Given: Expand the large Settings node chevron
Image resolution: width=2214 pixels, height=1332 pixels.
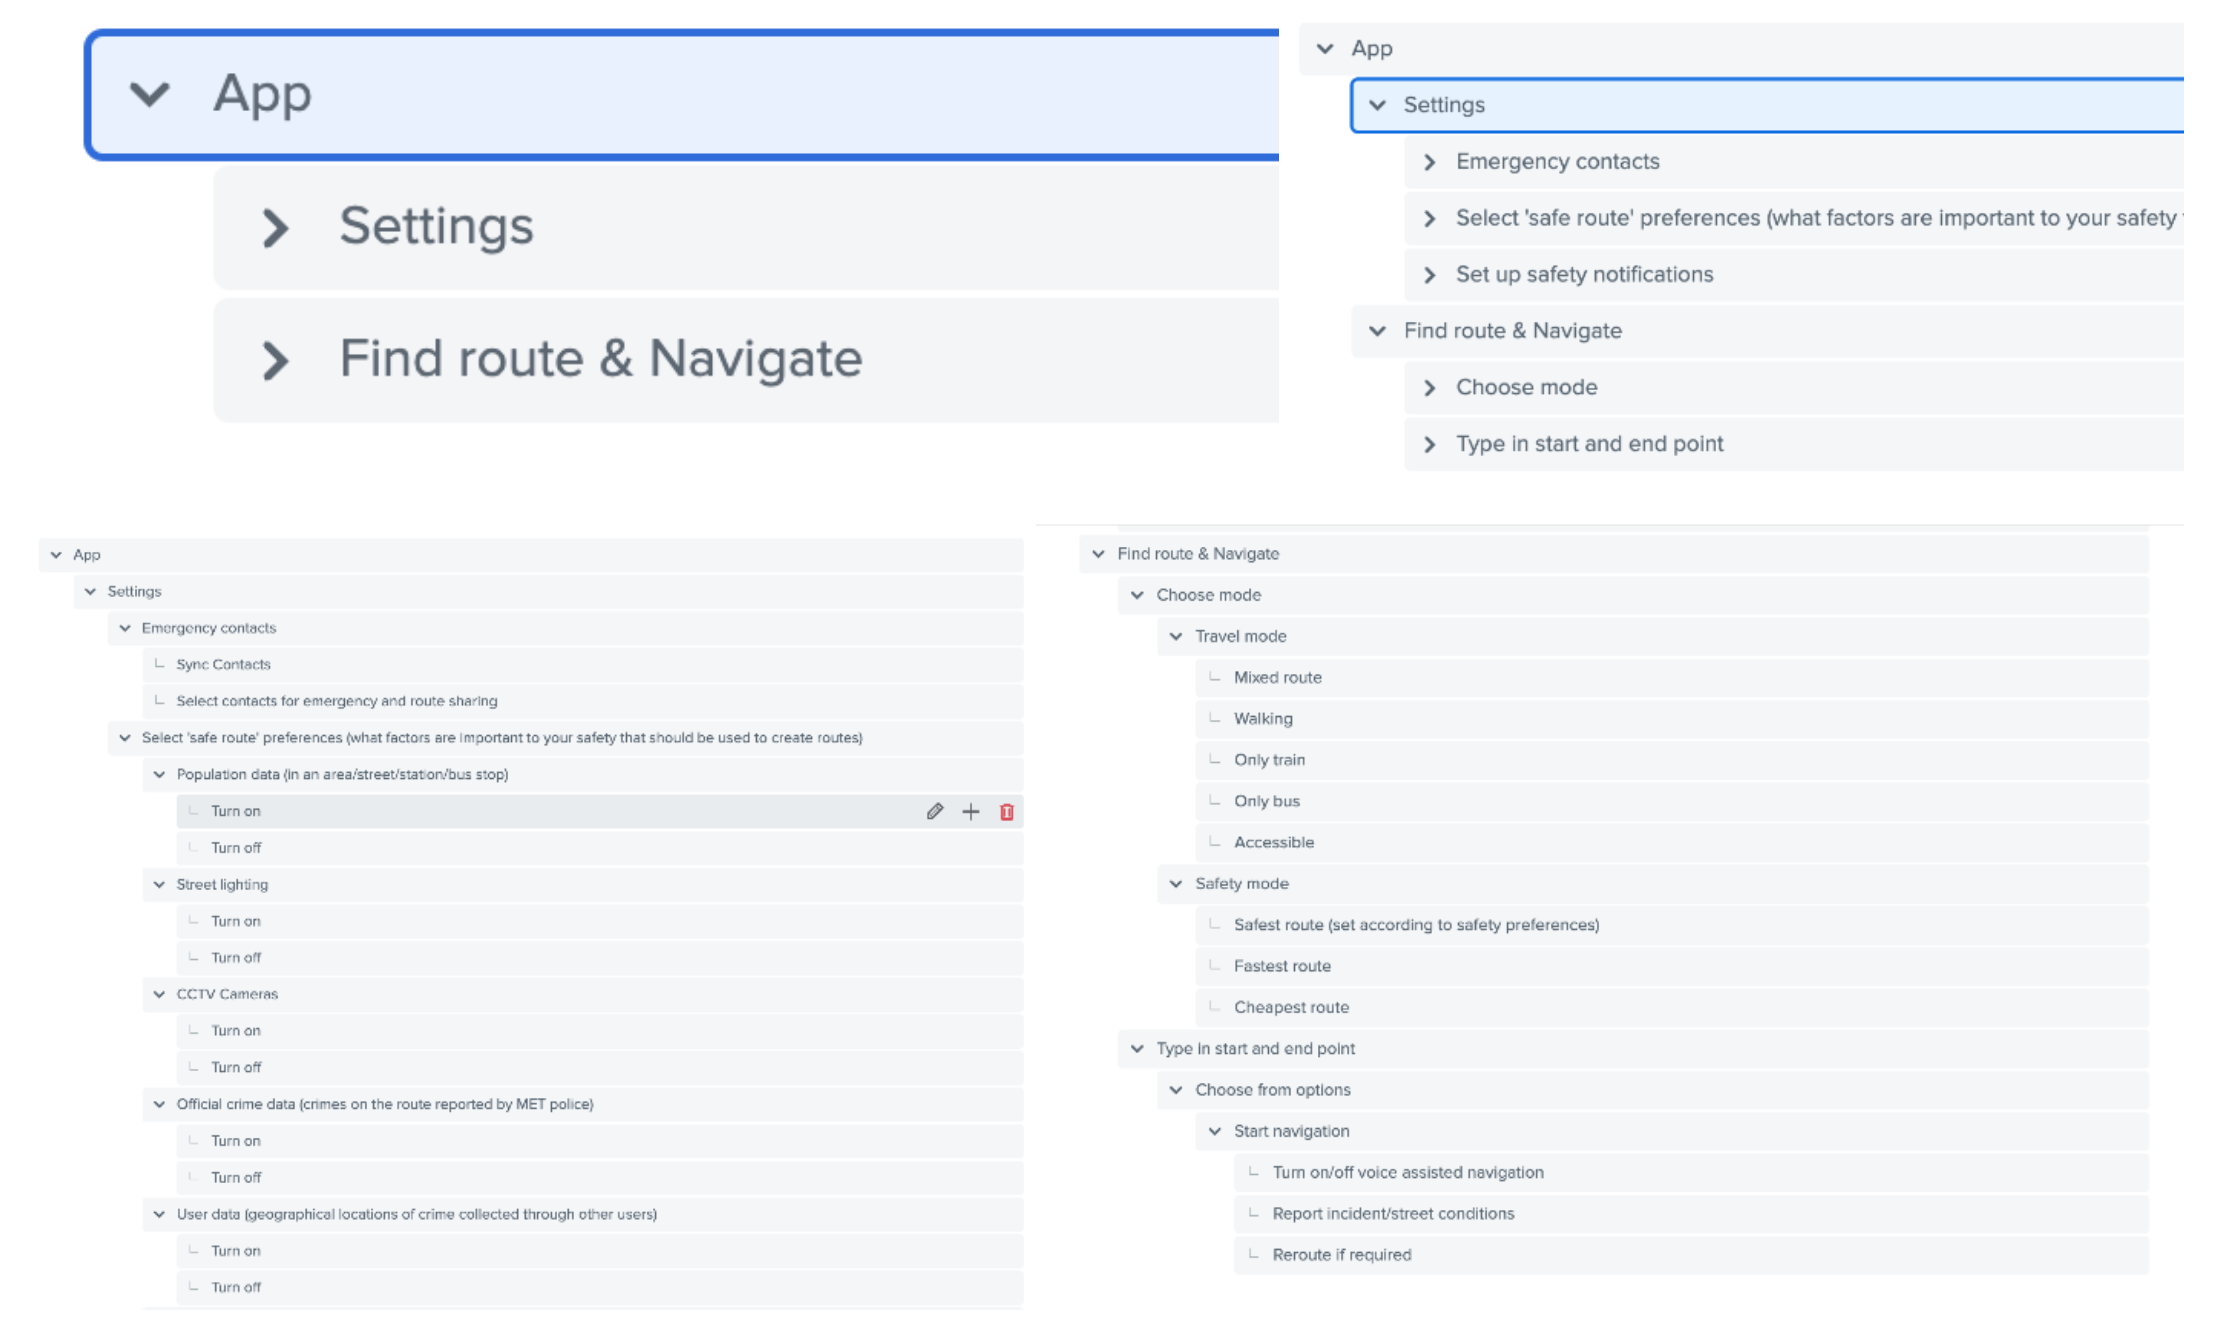Looking at the screenshot, I should [x=275, y=227].
